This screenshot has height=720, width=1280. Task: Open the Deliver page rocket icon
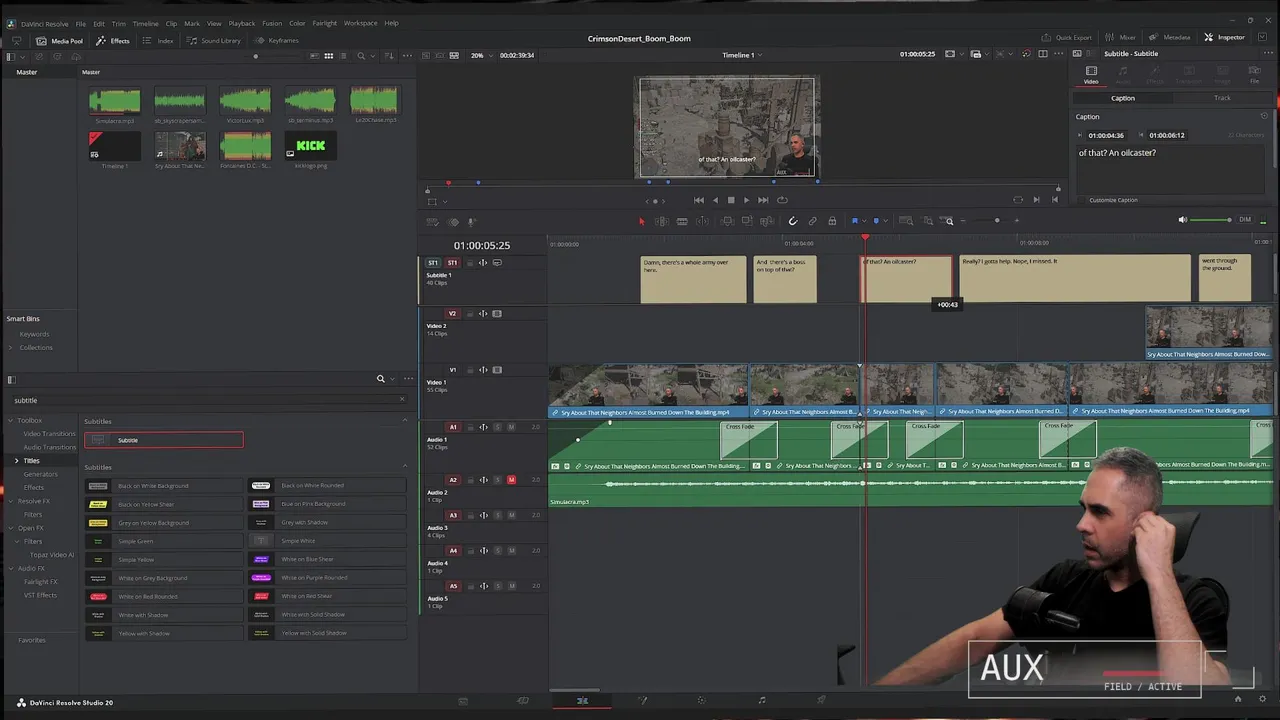[x=822, y=701]
